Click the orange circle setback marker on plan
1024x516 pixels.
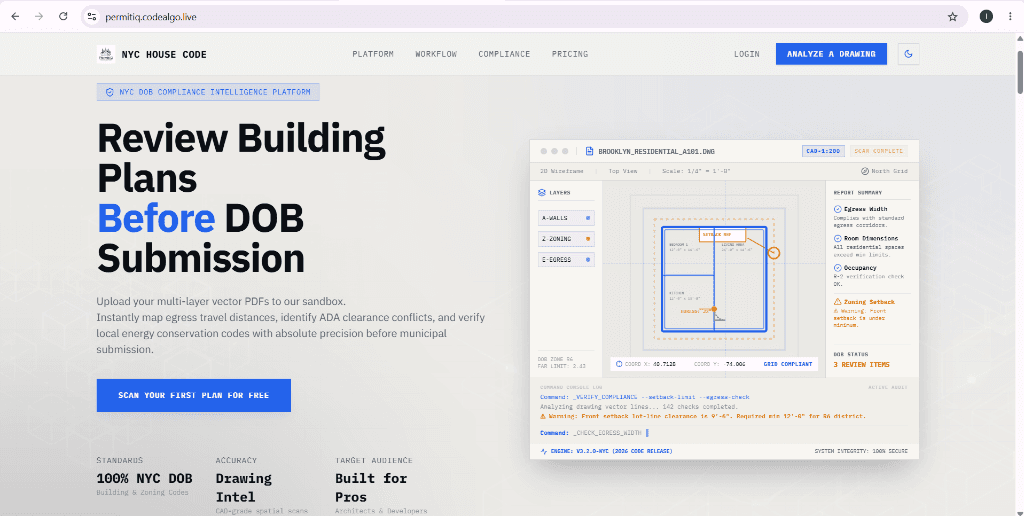click(774, 252)
